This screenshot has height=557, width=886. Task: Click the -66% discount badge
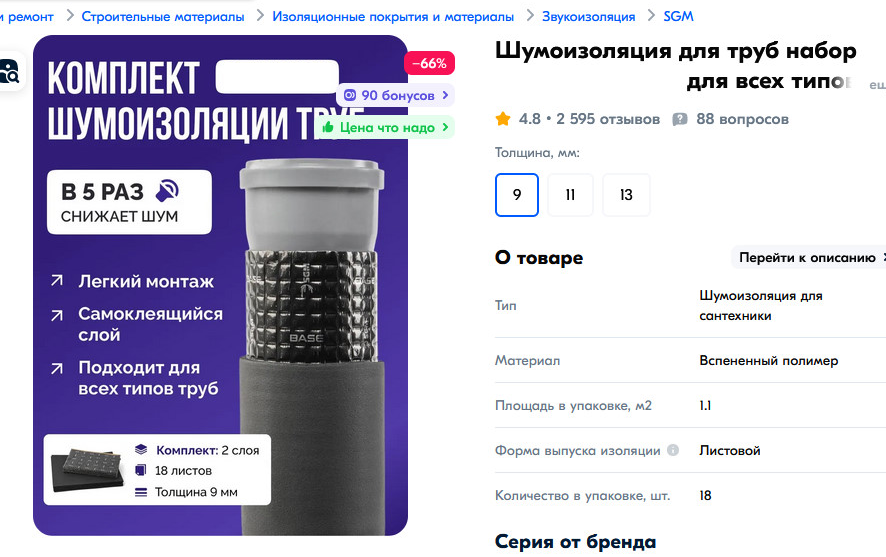click(429, 63)
